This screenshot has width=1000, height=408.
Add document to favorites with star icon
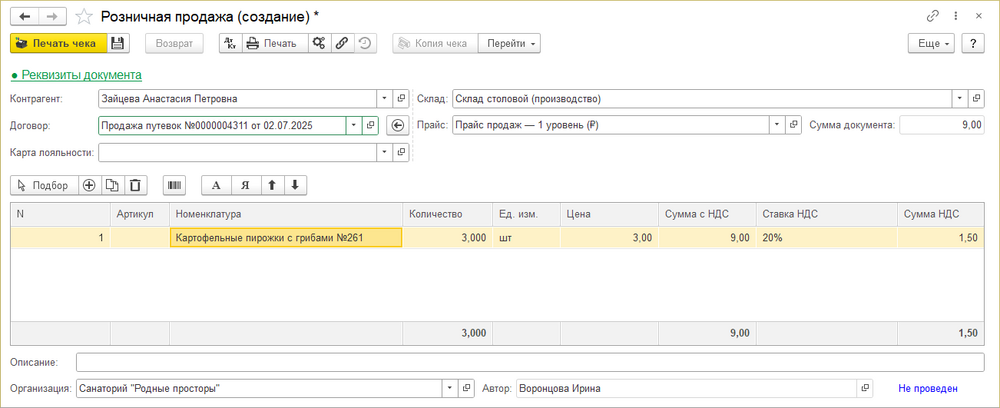85,17
